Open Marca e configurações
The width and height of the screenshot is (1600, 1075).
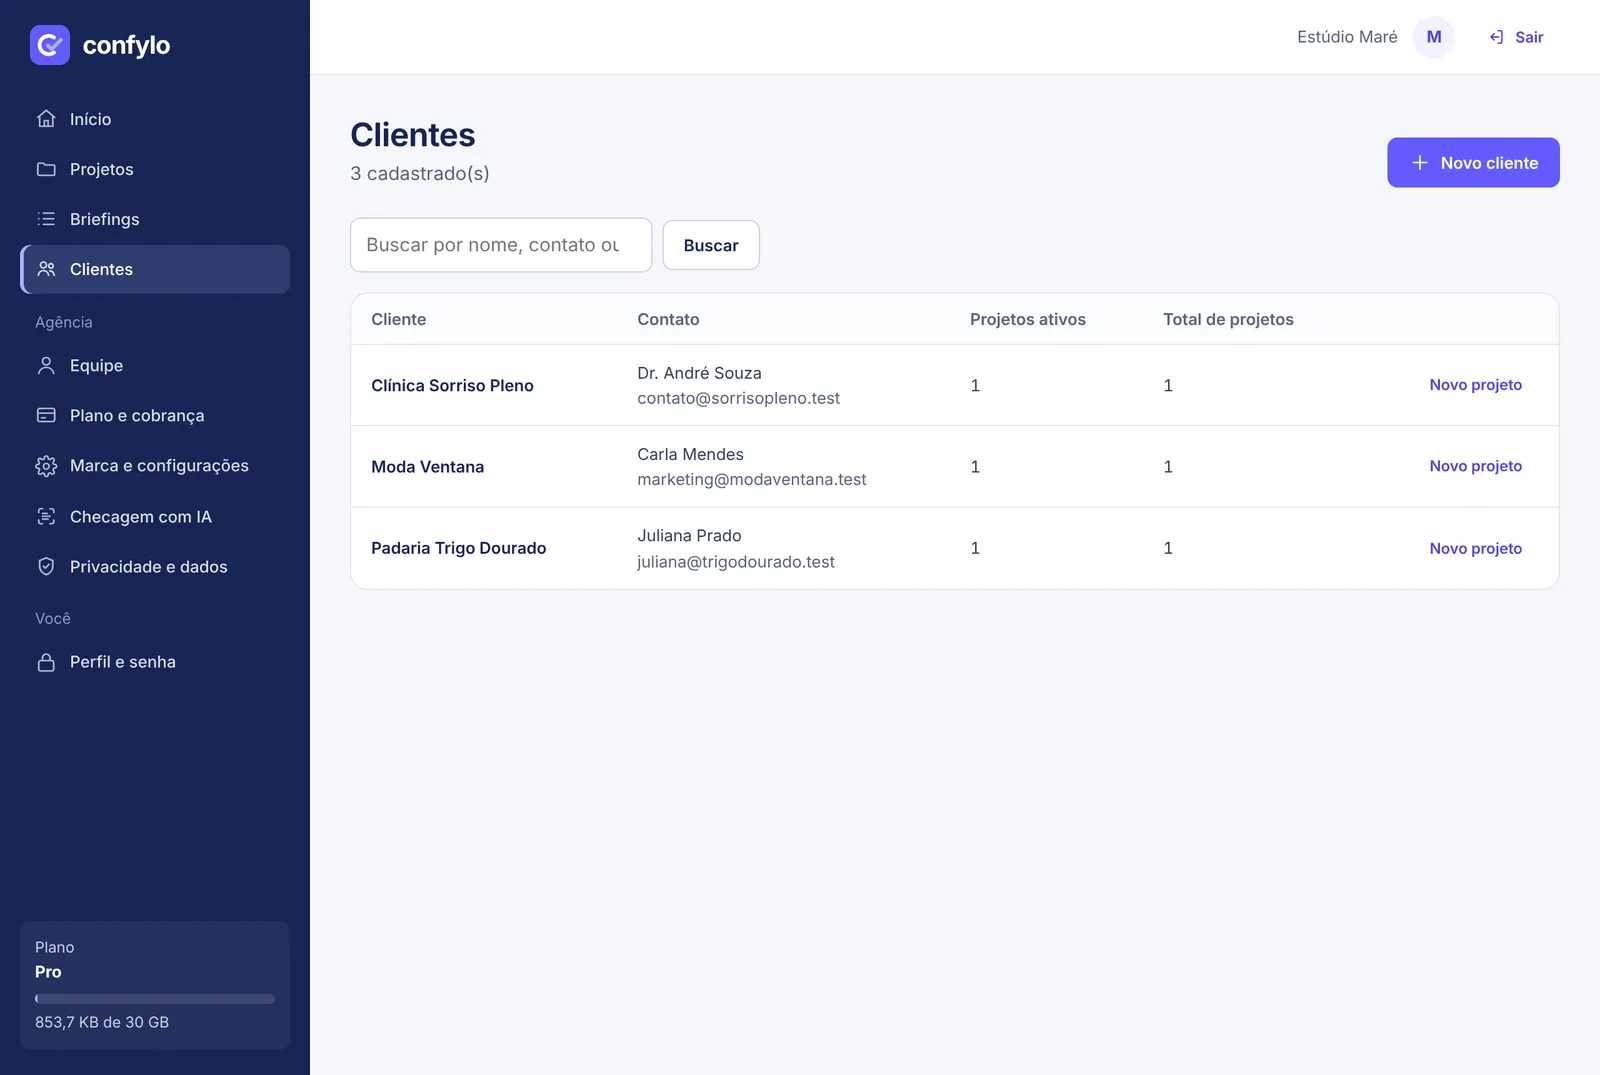coord(155,466)
